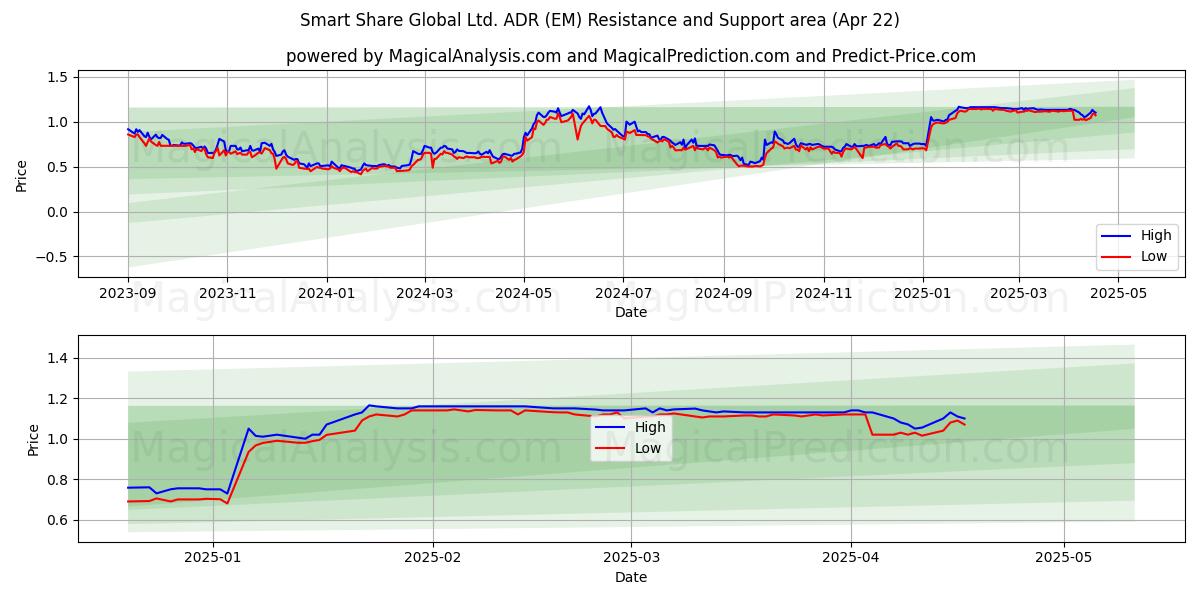Screen dimensions: 1200x600
Task: Click the '2023-09' date tick label
Action: point(128,294)
